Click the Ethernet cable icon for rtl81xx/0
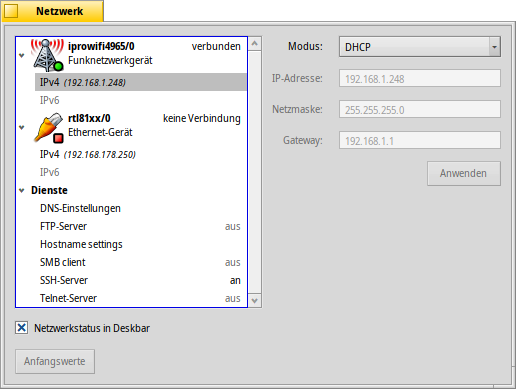 click(49, 128)
